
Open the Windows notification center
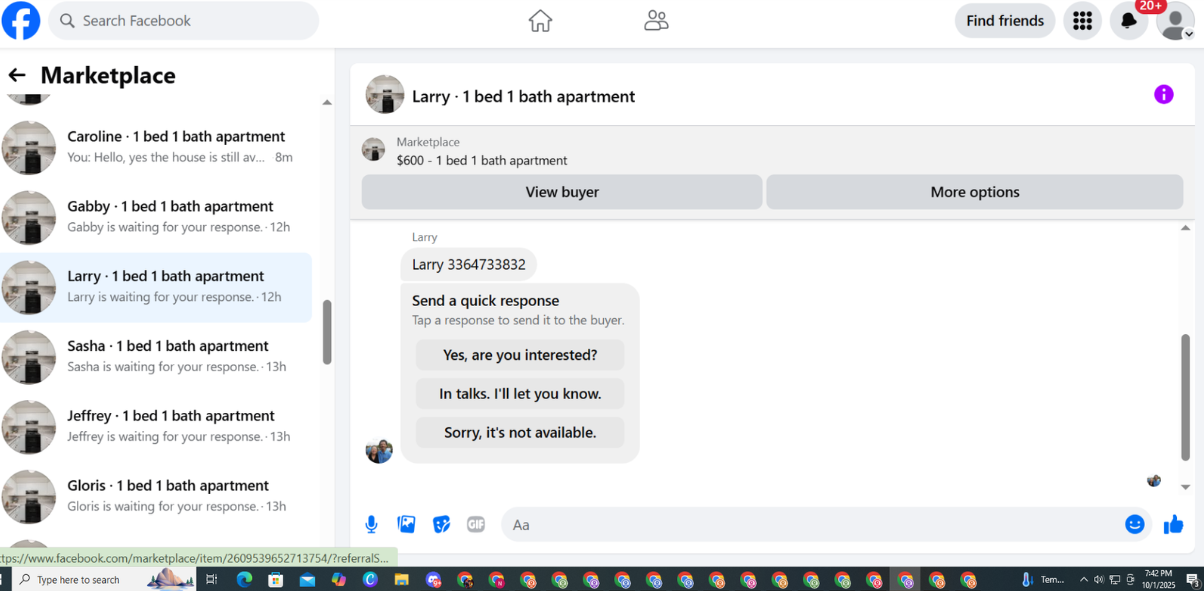tap(1192, 580)
